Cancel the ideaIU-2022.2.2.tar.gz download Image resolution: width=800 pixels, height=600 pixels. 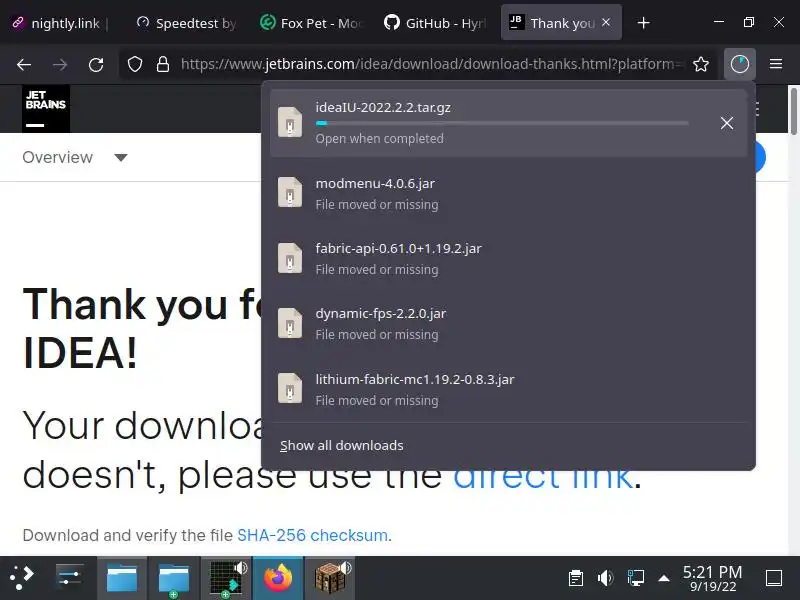[727, 123]
